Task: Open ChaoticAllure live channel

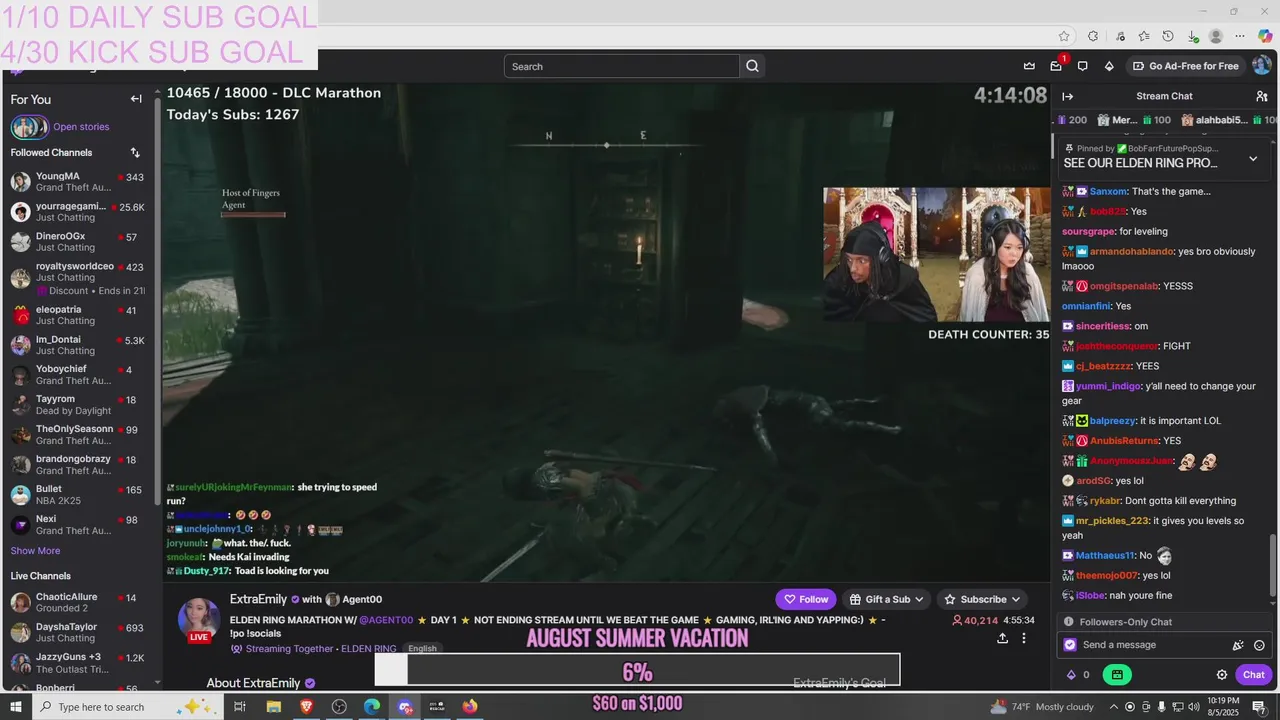Action: click(x=78, y=603)
